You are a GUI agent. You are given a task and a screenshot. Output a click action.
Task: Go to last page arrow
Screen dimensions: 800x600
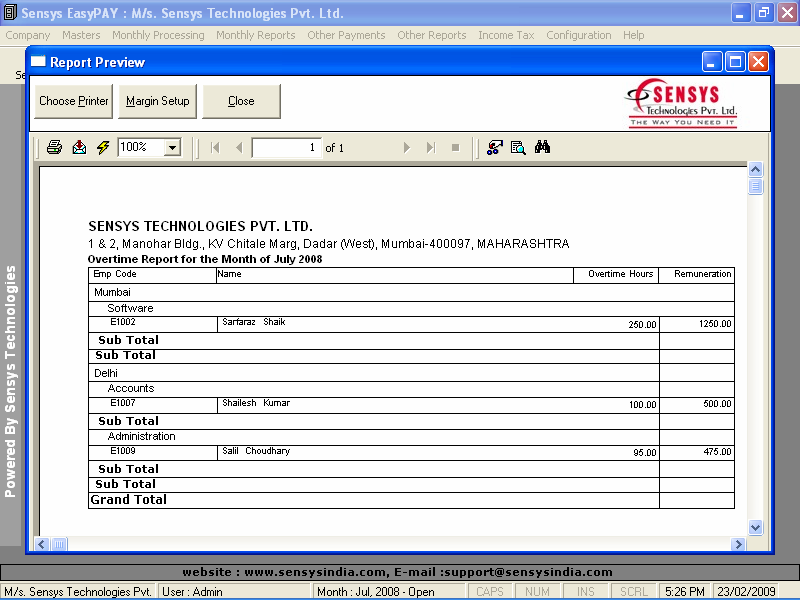(431, 148)
